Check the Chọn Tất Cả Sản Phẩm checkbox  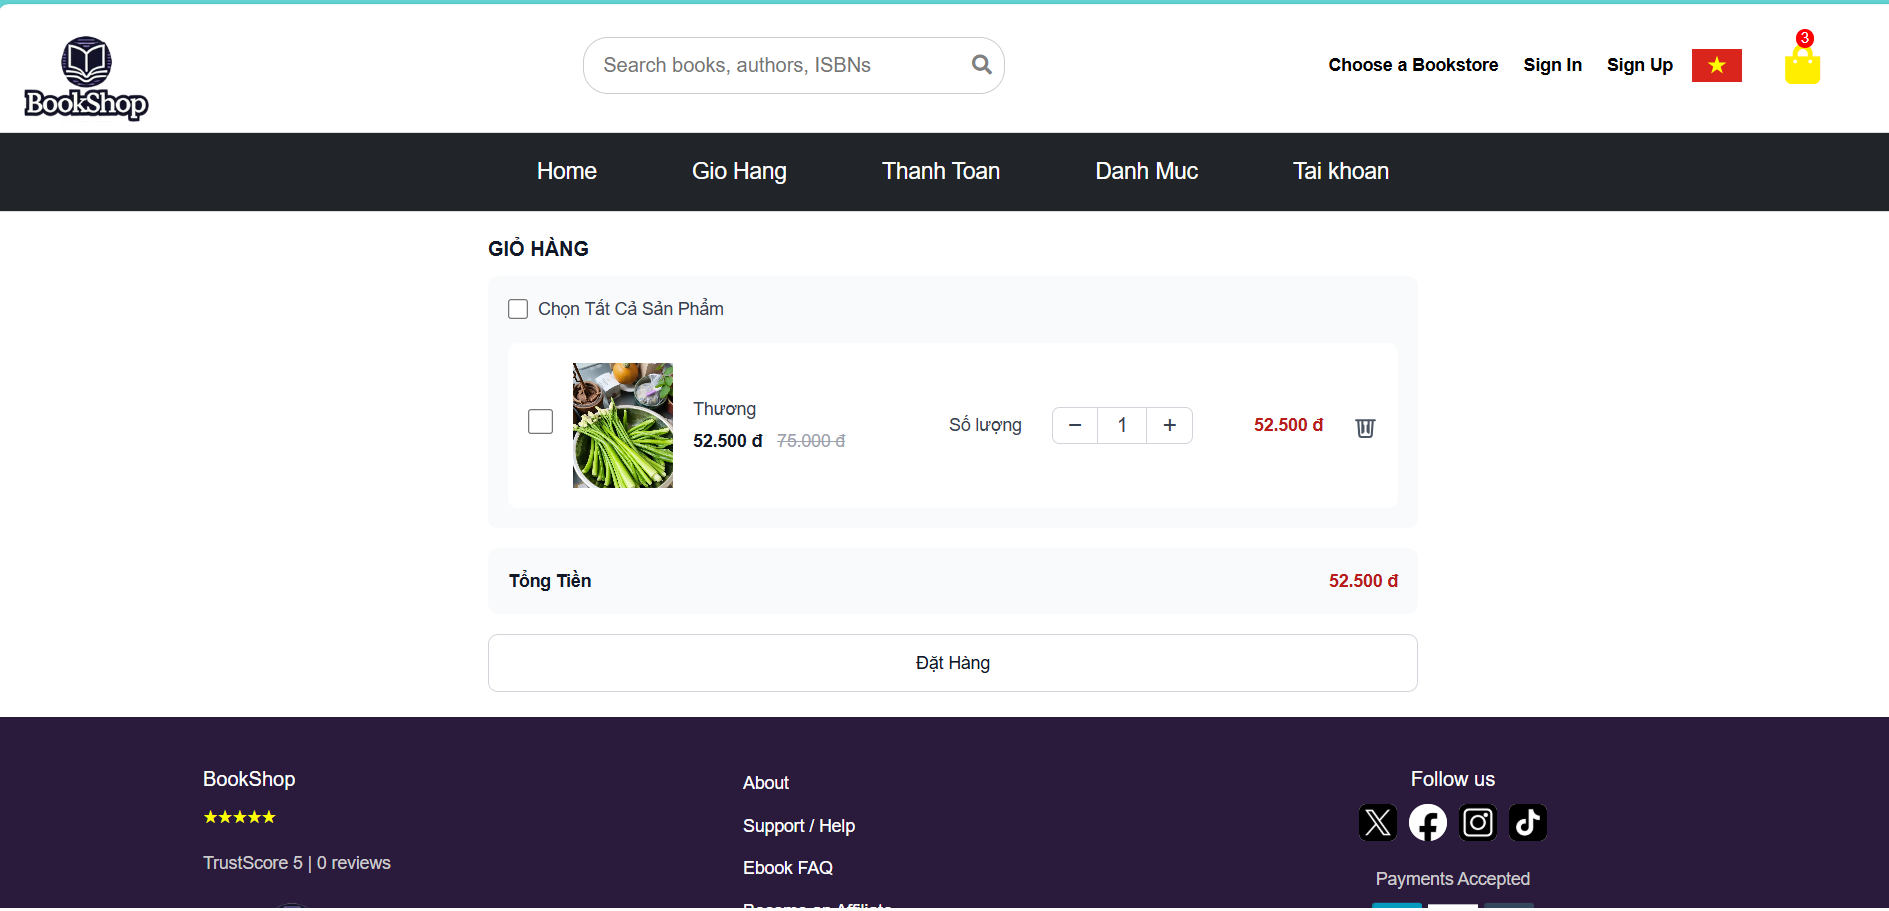coord(518,309)
